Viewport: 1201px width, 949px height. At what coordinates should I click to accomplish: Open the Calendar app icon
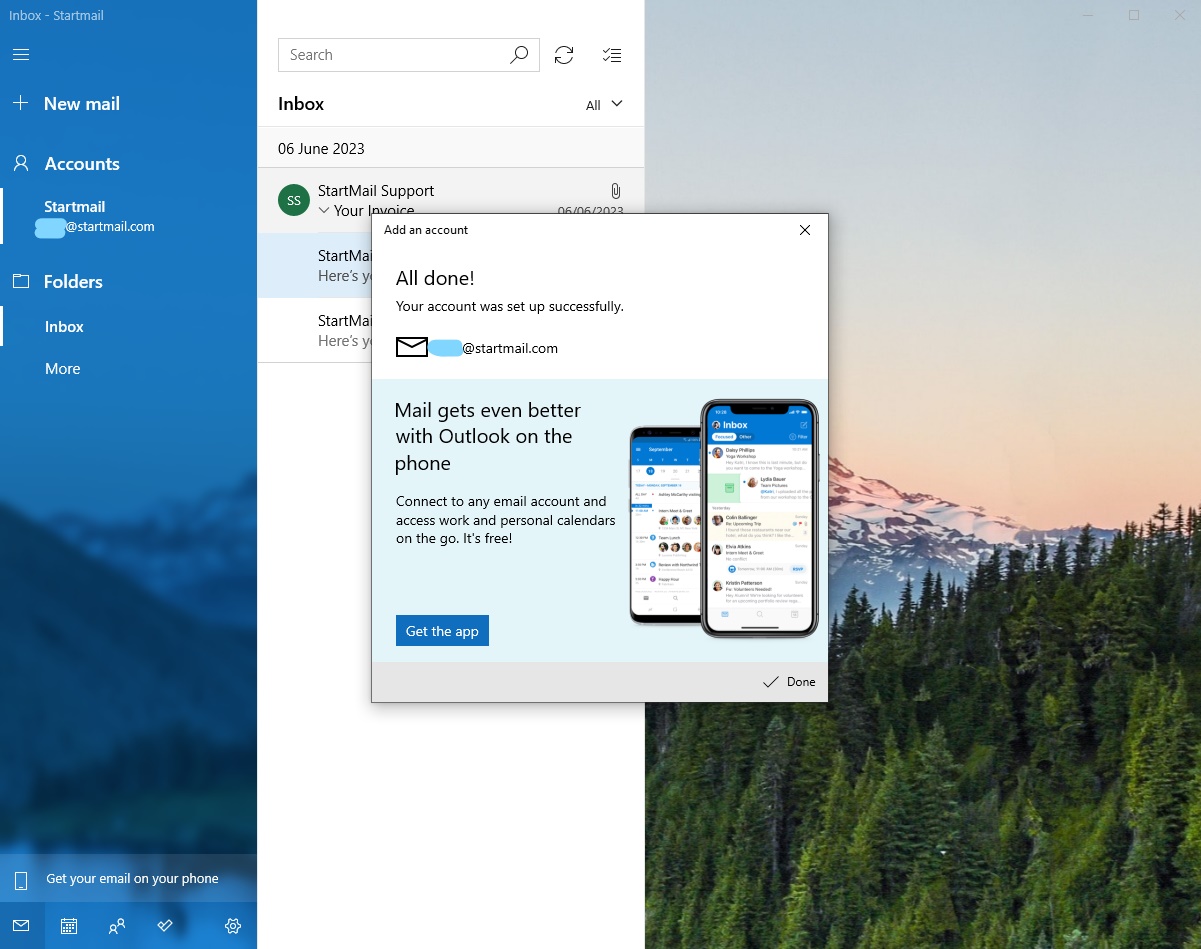(69, 926)
